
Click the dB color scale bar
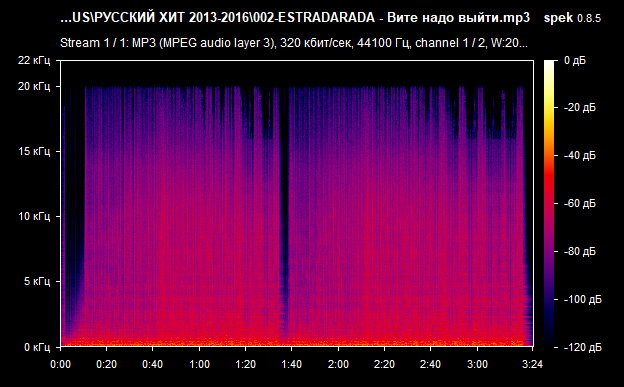[549, 203]
